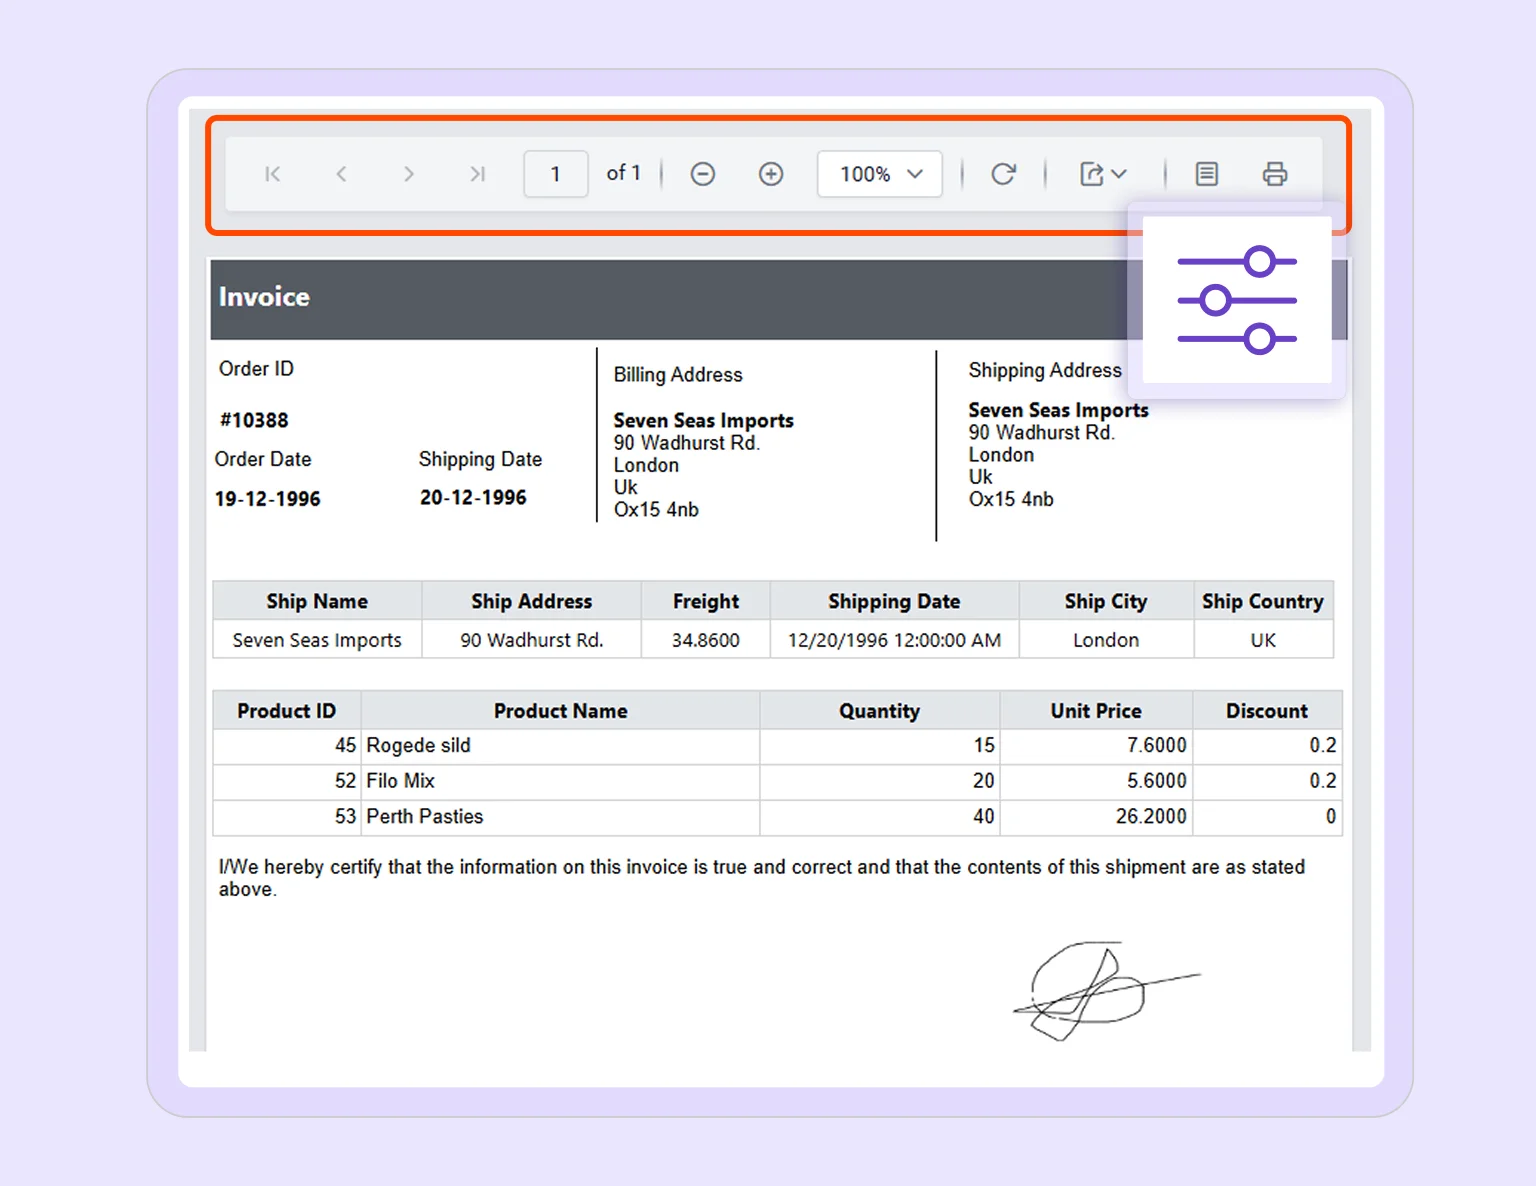Click the page number input field
The height and width of the screenshot is (1186, 1536).
[555, 173]
